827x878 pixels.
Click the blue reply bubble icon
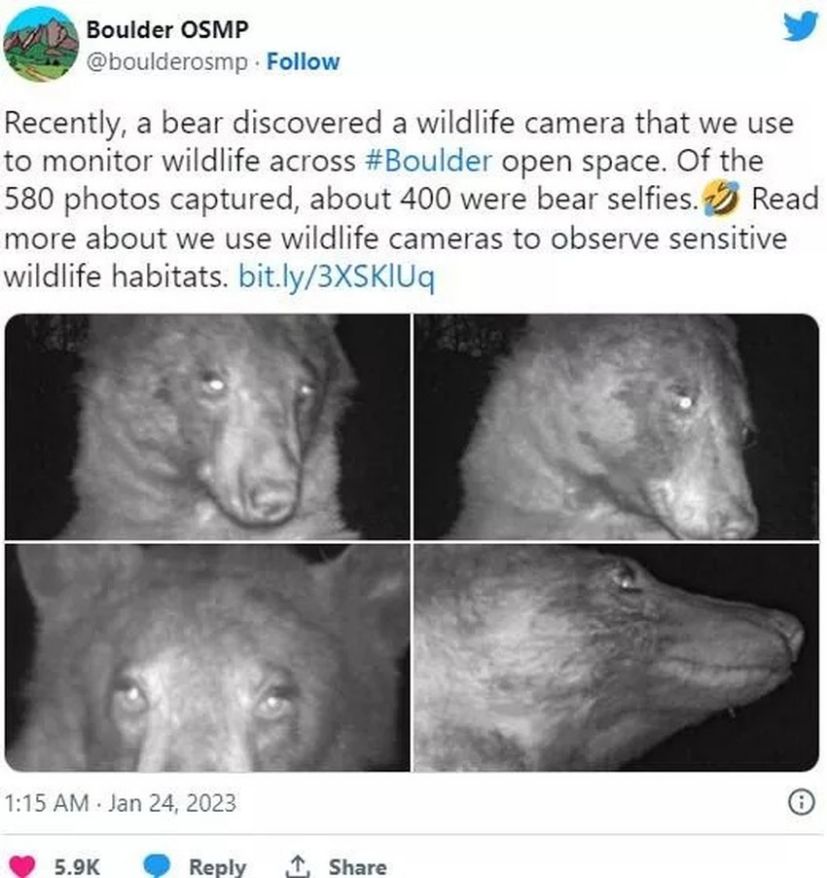157,866
